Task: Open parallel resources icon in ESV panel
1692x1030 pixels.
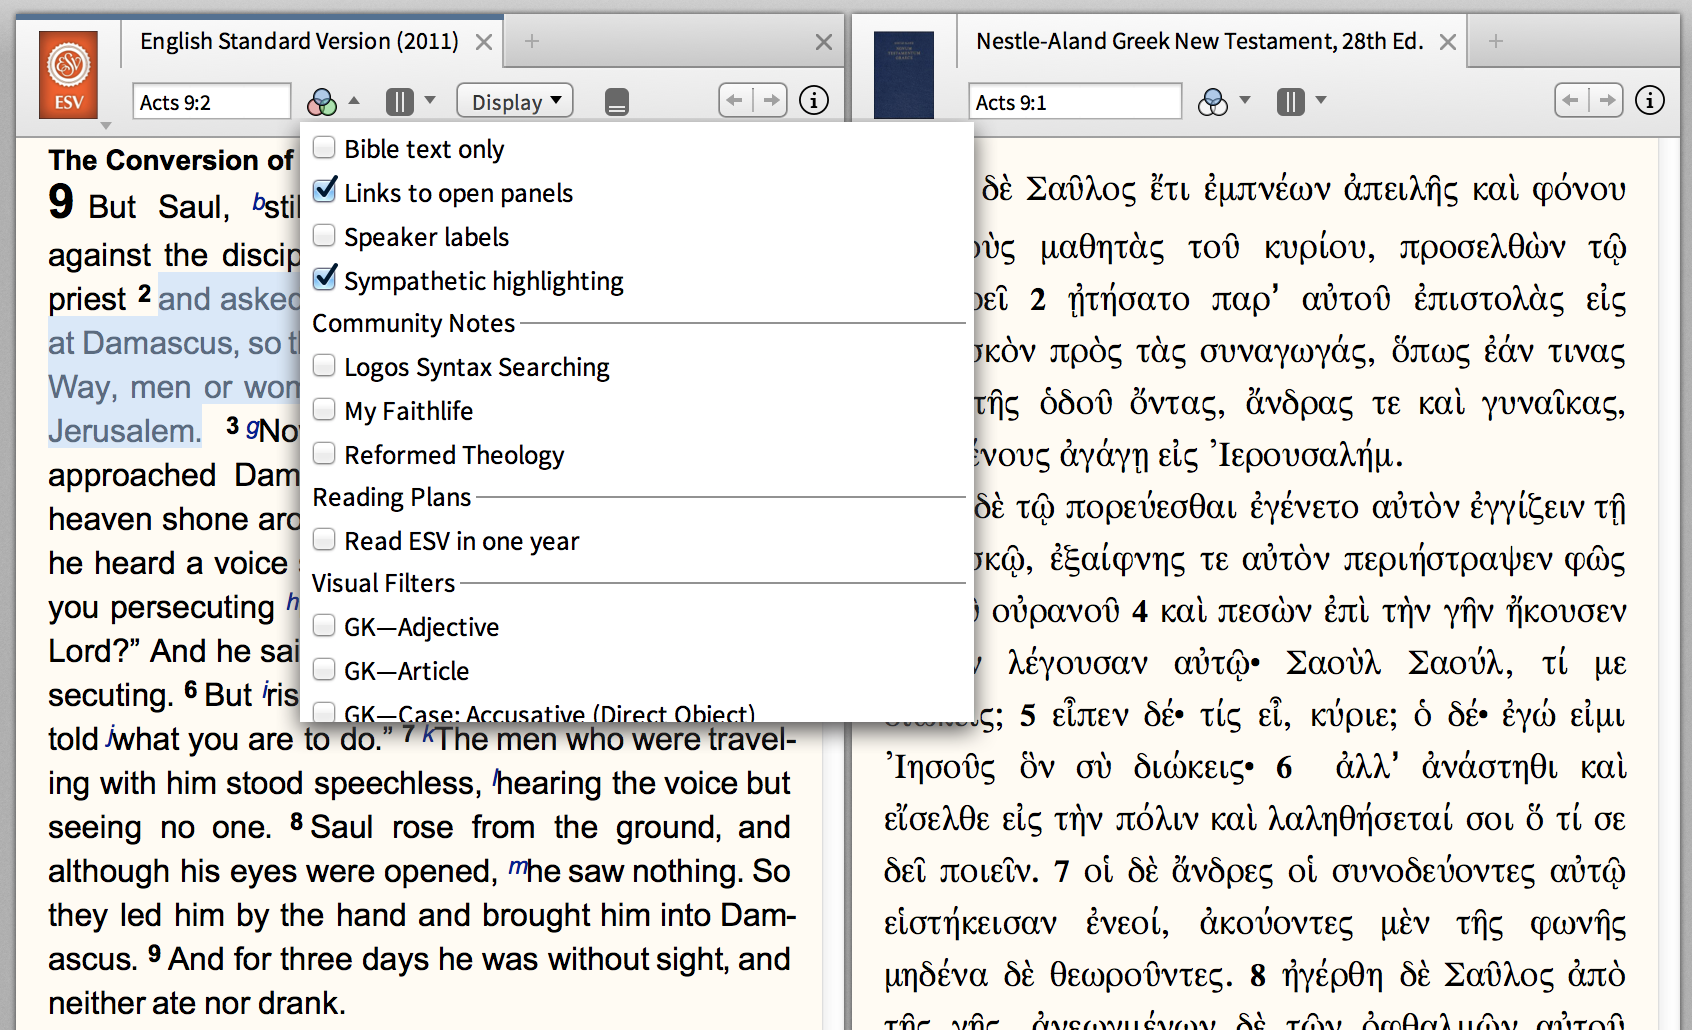Action: click(400, 102)
